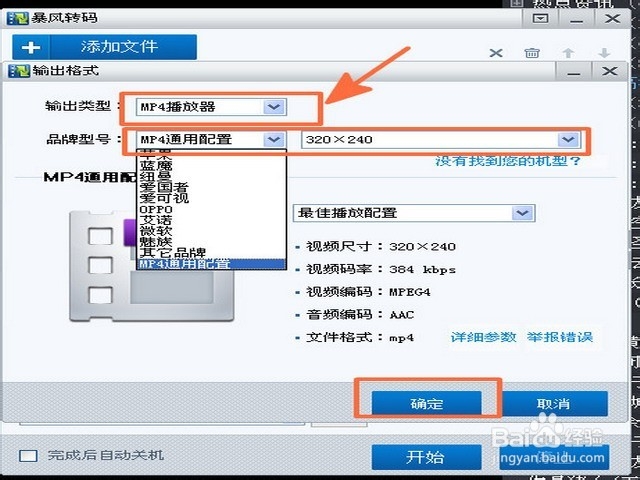Clear list with trash can icon
This screenshot has width=640, height=480.
coord(532,53)
